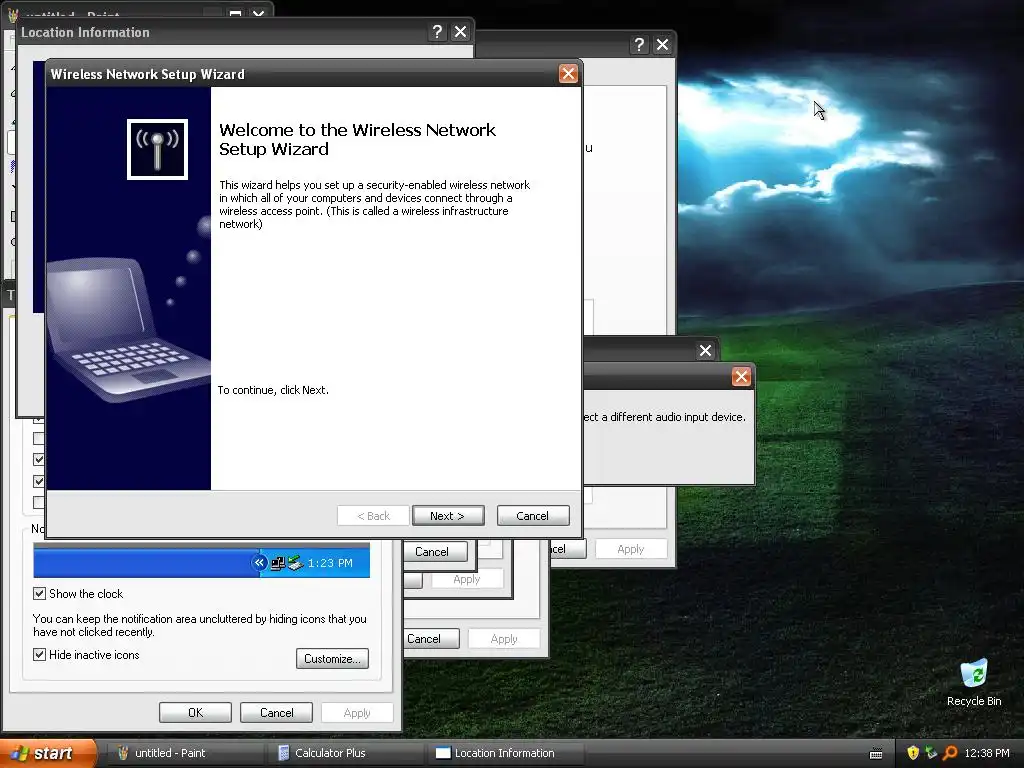Open the Start menu

(x=48, y=753)
